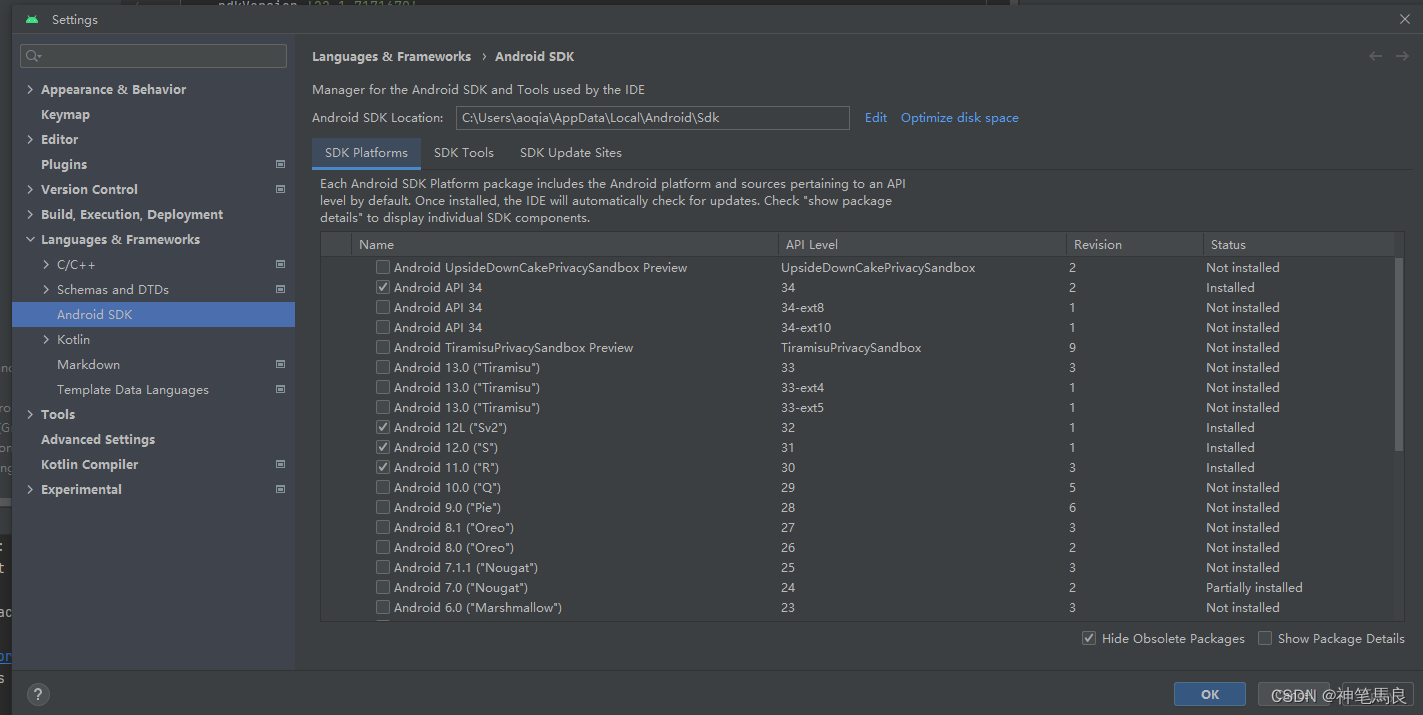This screenshot has width=1423, height=715.
Task: Check Android TiramisuPrivacySandbox Preview checkbox
Action: pyautogui.click(x=383, y=347)
